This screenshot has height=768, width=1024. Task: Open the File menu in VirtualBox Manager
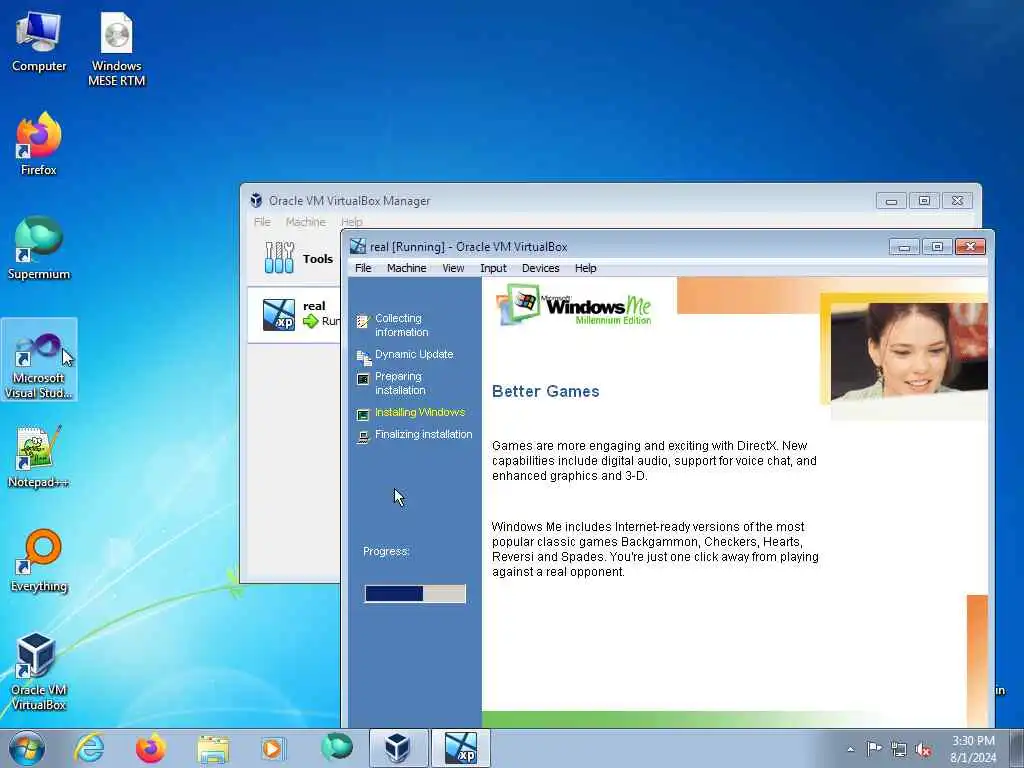tap(262, 222)
